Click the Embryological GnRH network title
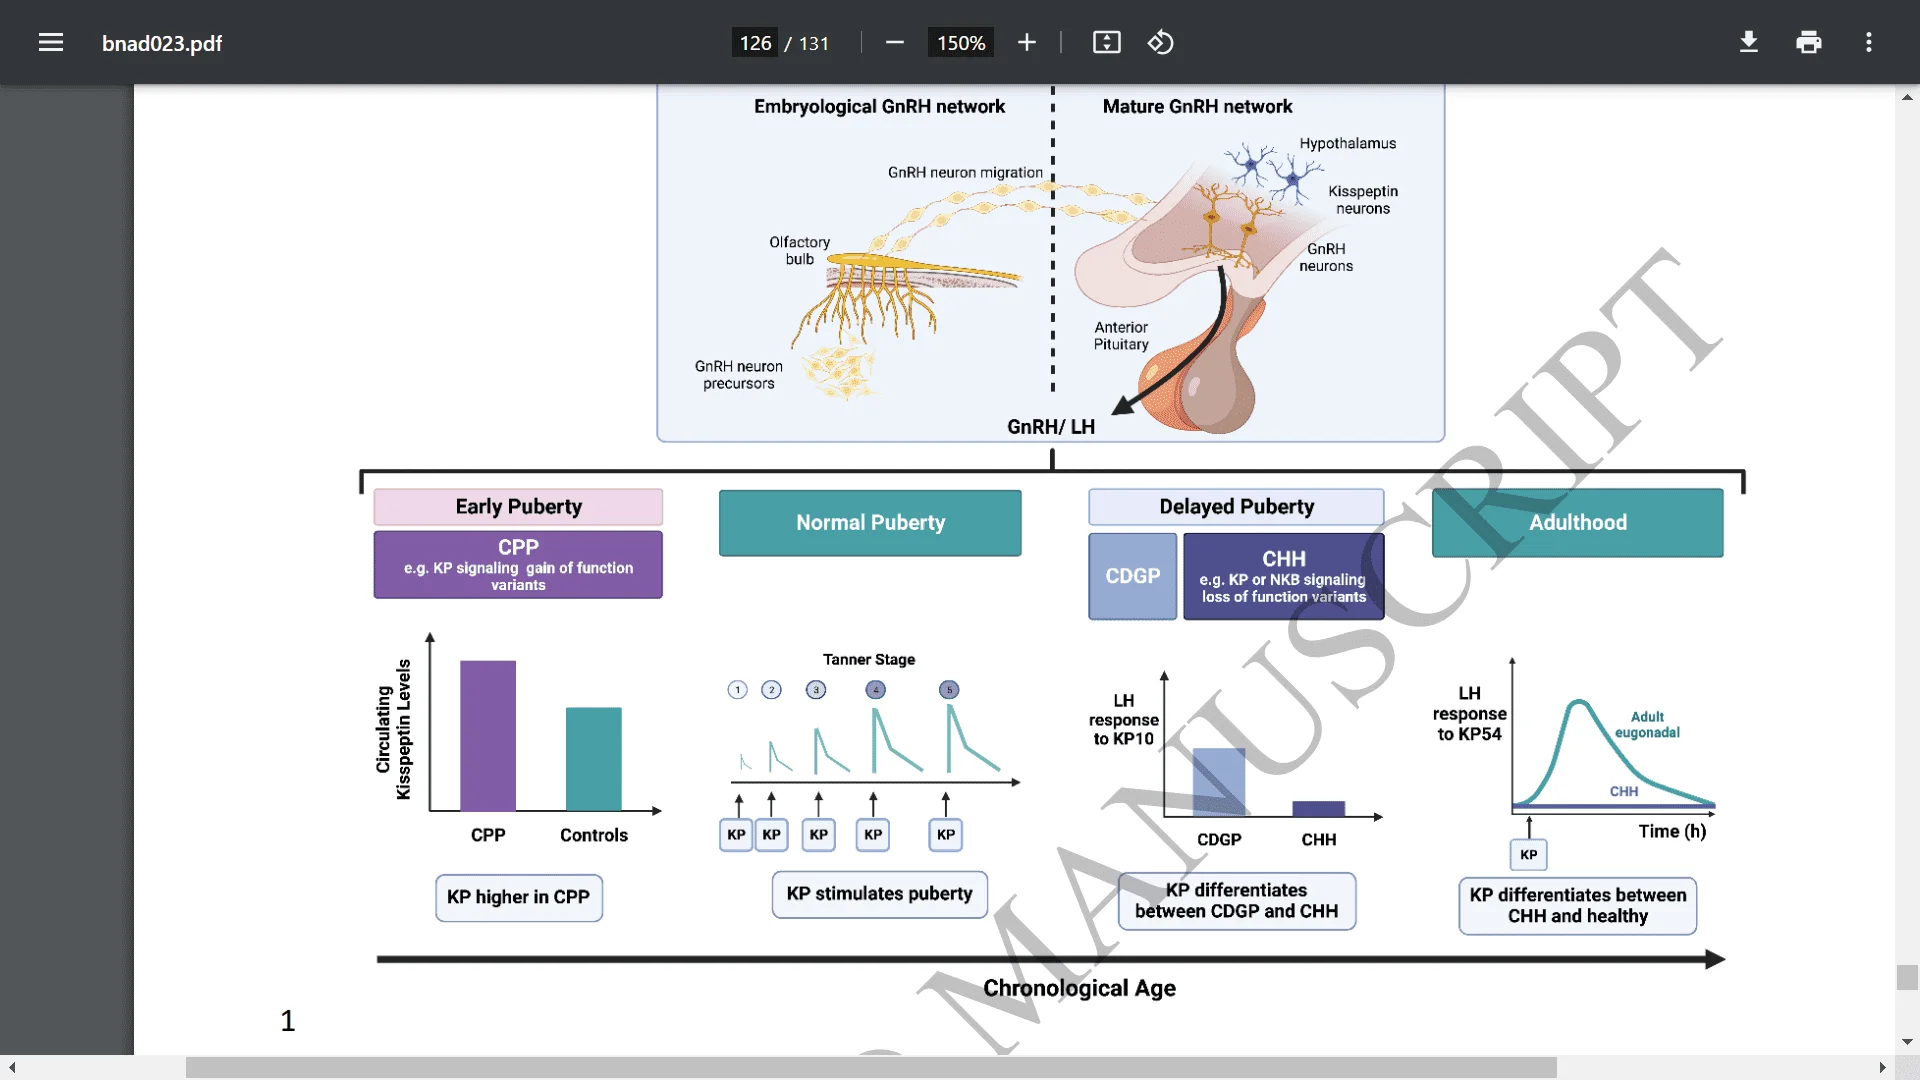The width and height of the screenshot is (1920, 1080). [x=879, y=106]
